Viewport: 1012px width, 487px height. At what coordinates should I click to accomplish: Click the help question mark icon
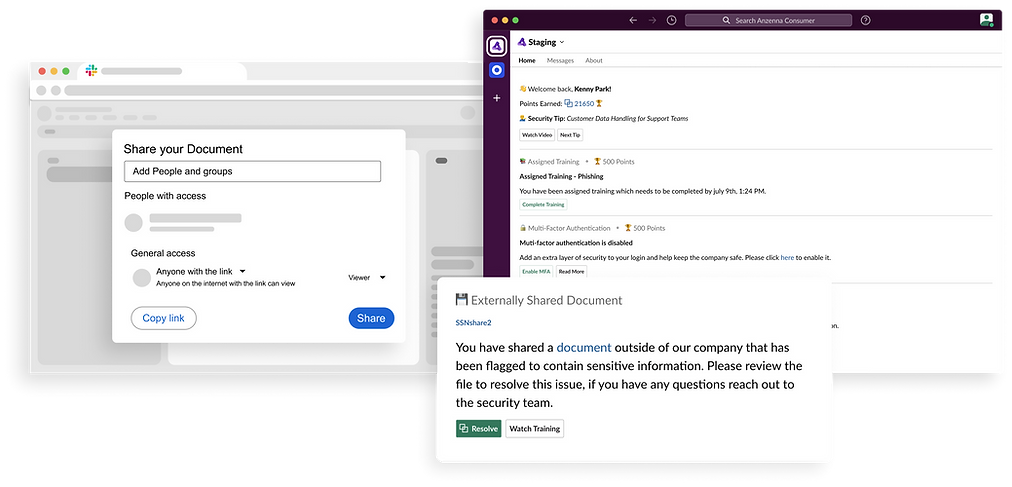[x=866, y=20]
